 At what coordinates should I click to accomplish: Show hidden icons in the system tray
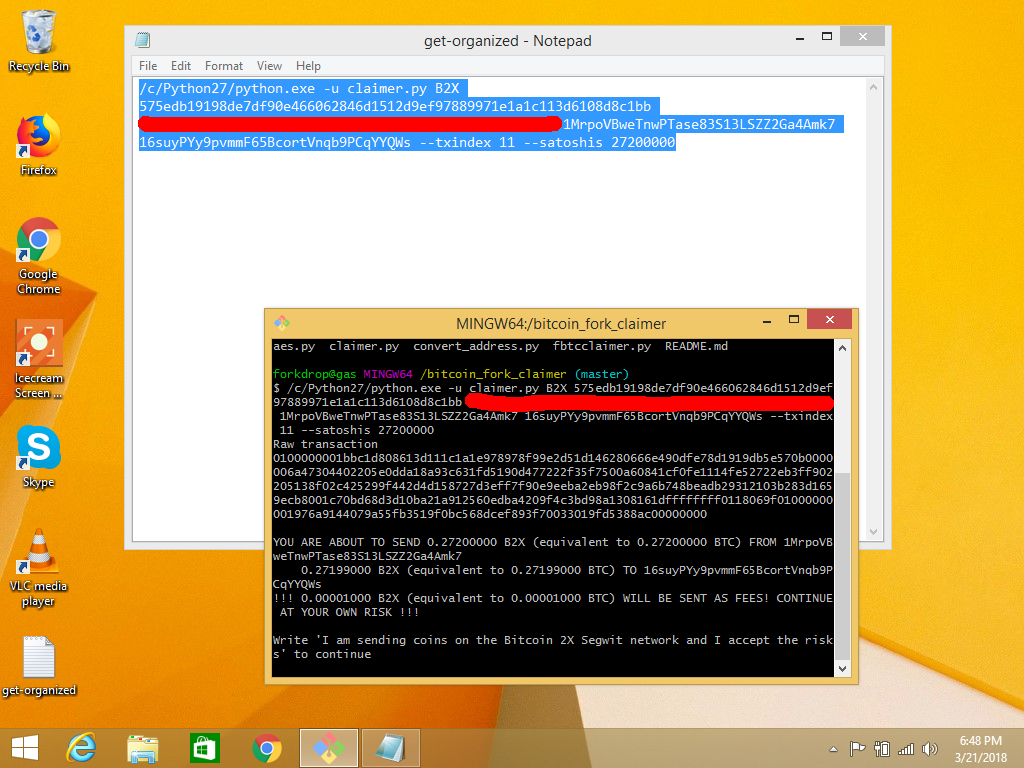click(x=834, y=748)
